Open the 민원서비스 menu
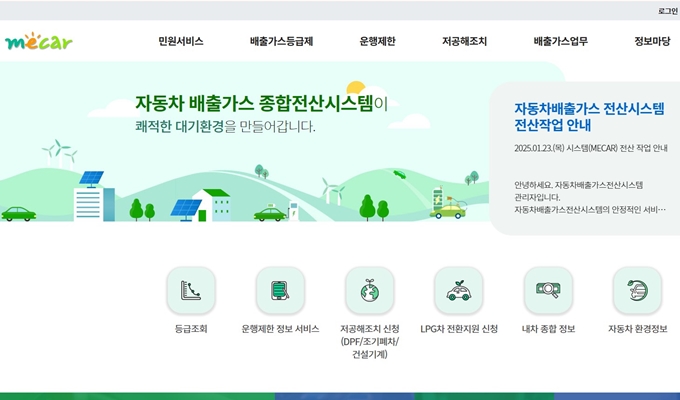Screen dimensions: 680x400 [x=180, y=41]
